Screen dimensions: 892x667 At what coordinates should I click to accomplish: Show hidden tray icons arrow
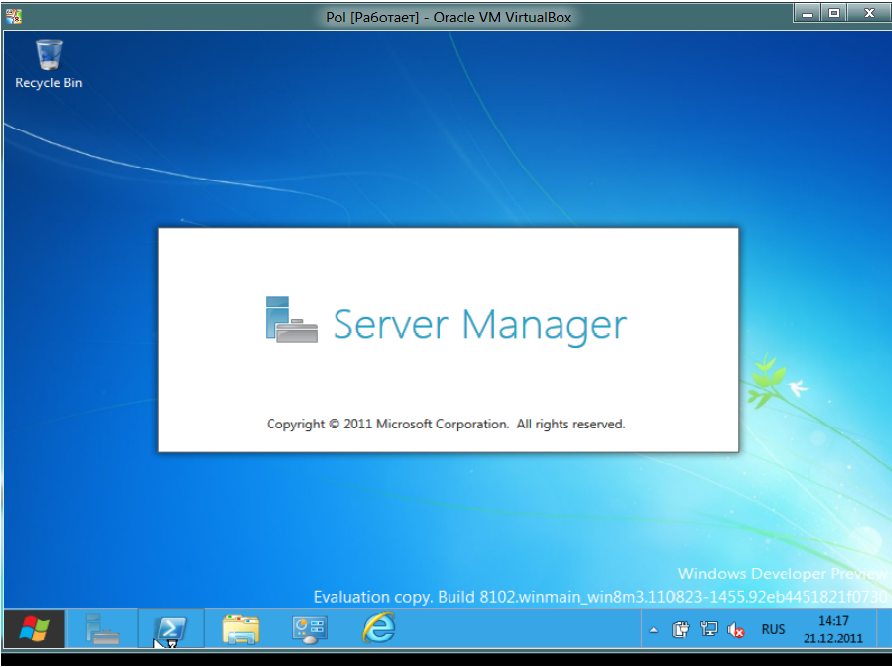(x=654, y=630)
